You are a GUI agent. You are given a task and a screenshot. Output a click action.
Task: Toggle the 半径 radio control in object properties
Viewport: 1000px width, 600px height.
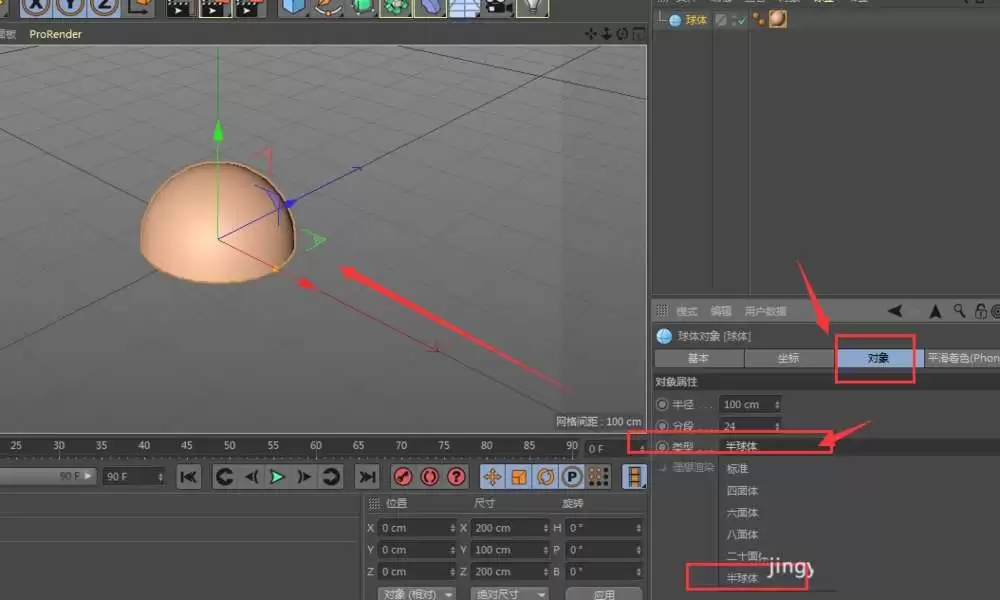[662, 404]
